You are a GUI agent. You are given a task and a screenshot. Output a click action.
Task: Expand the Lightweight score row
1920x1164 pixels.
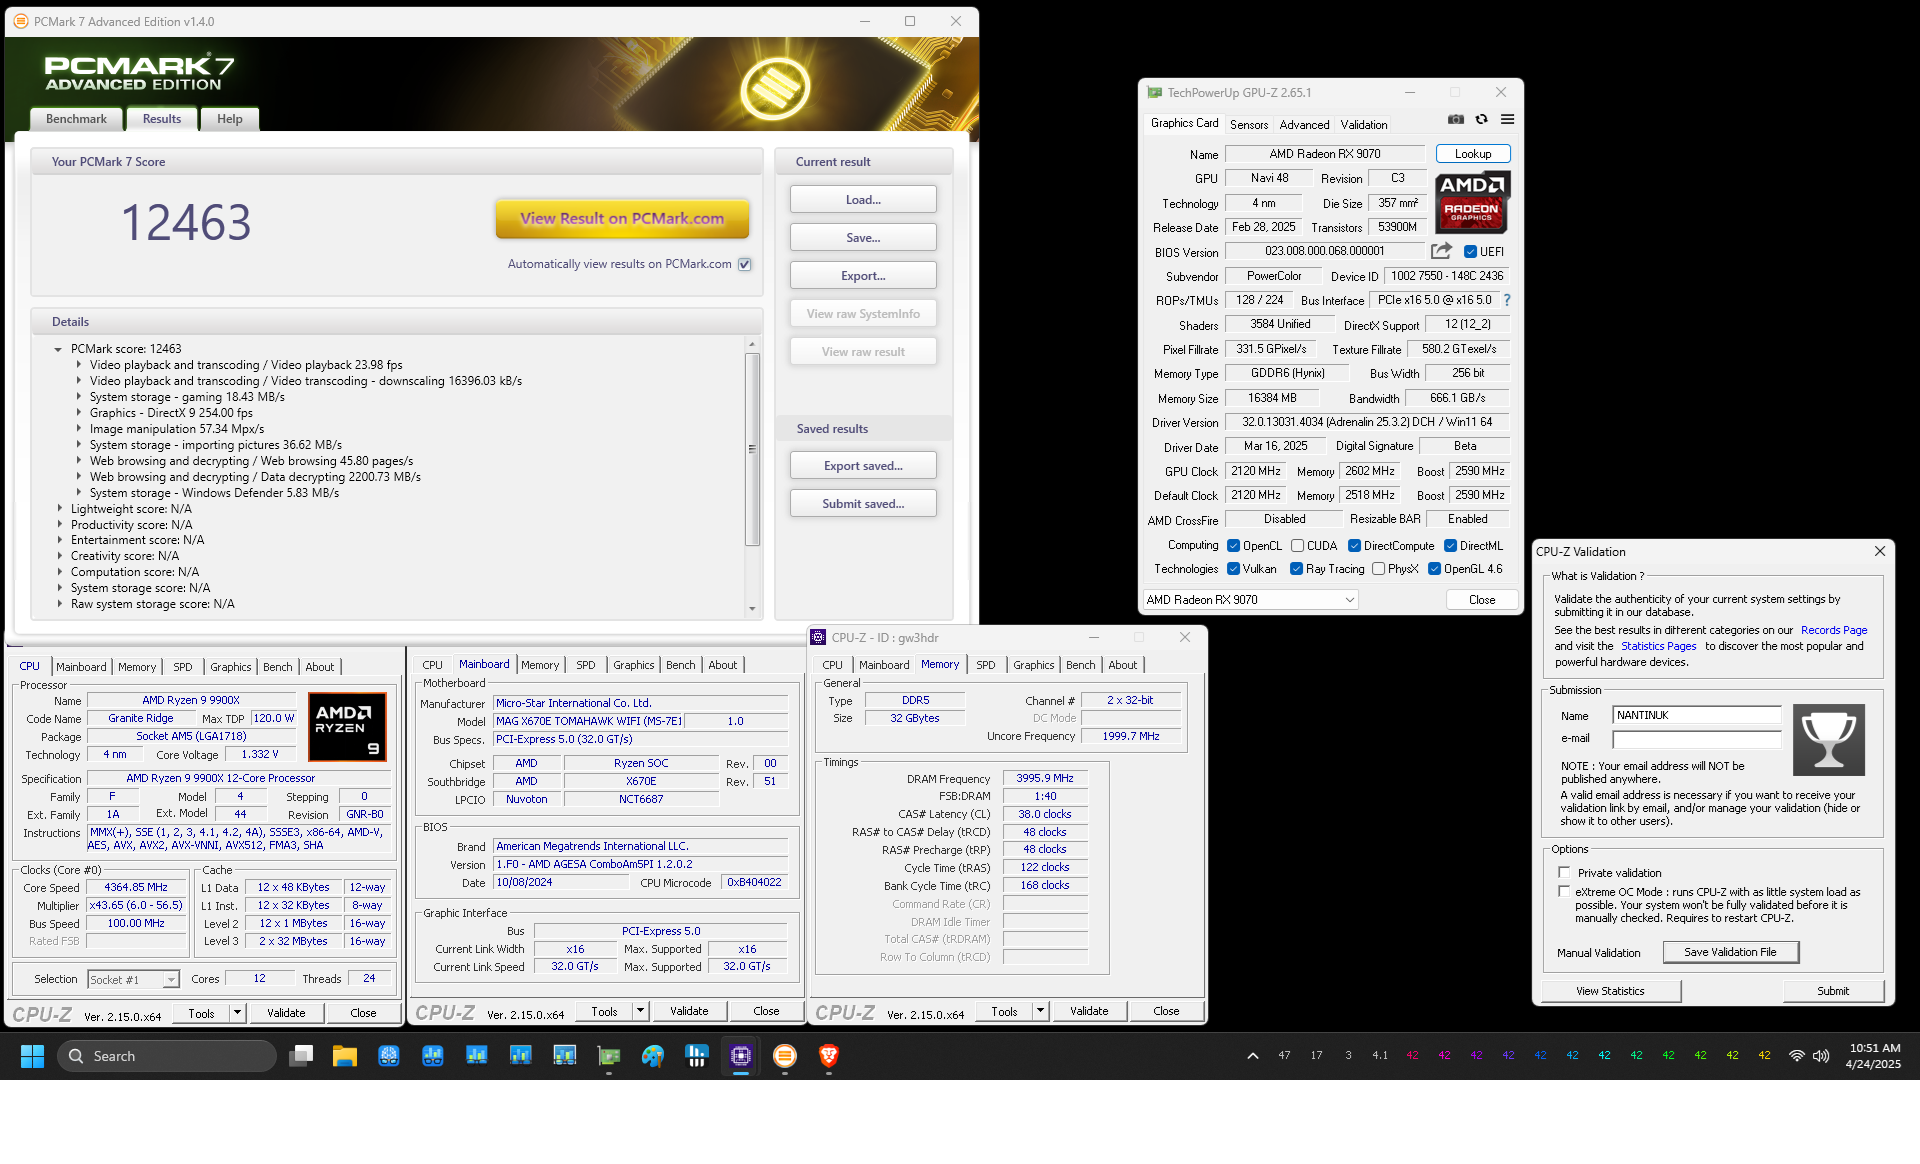pos(59,509)
